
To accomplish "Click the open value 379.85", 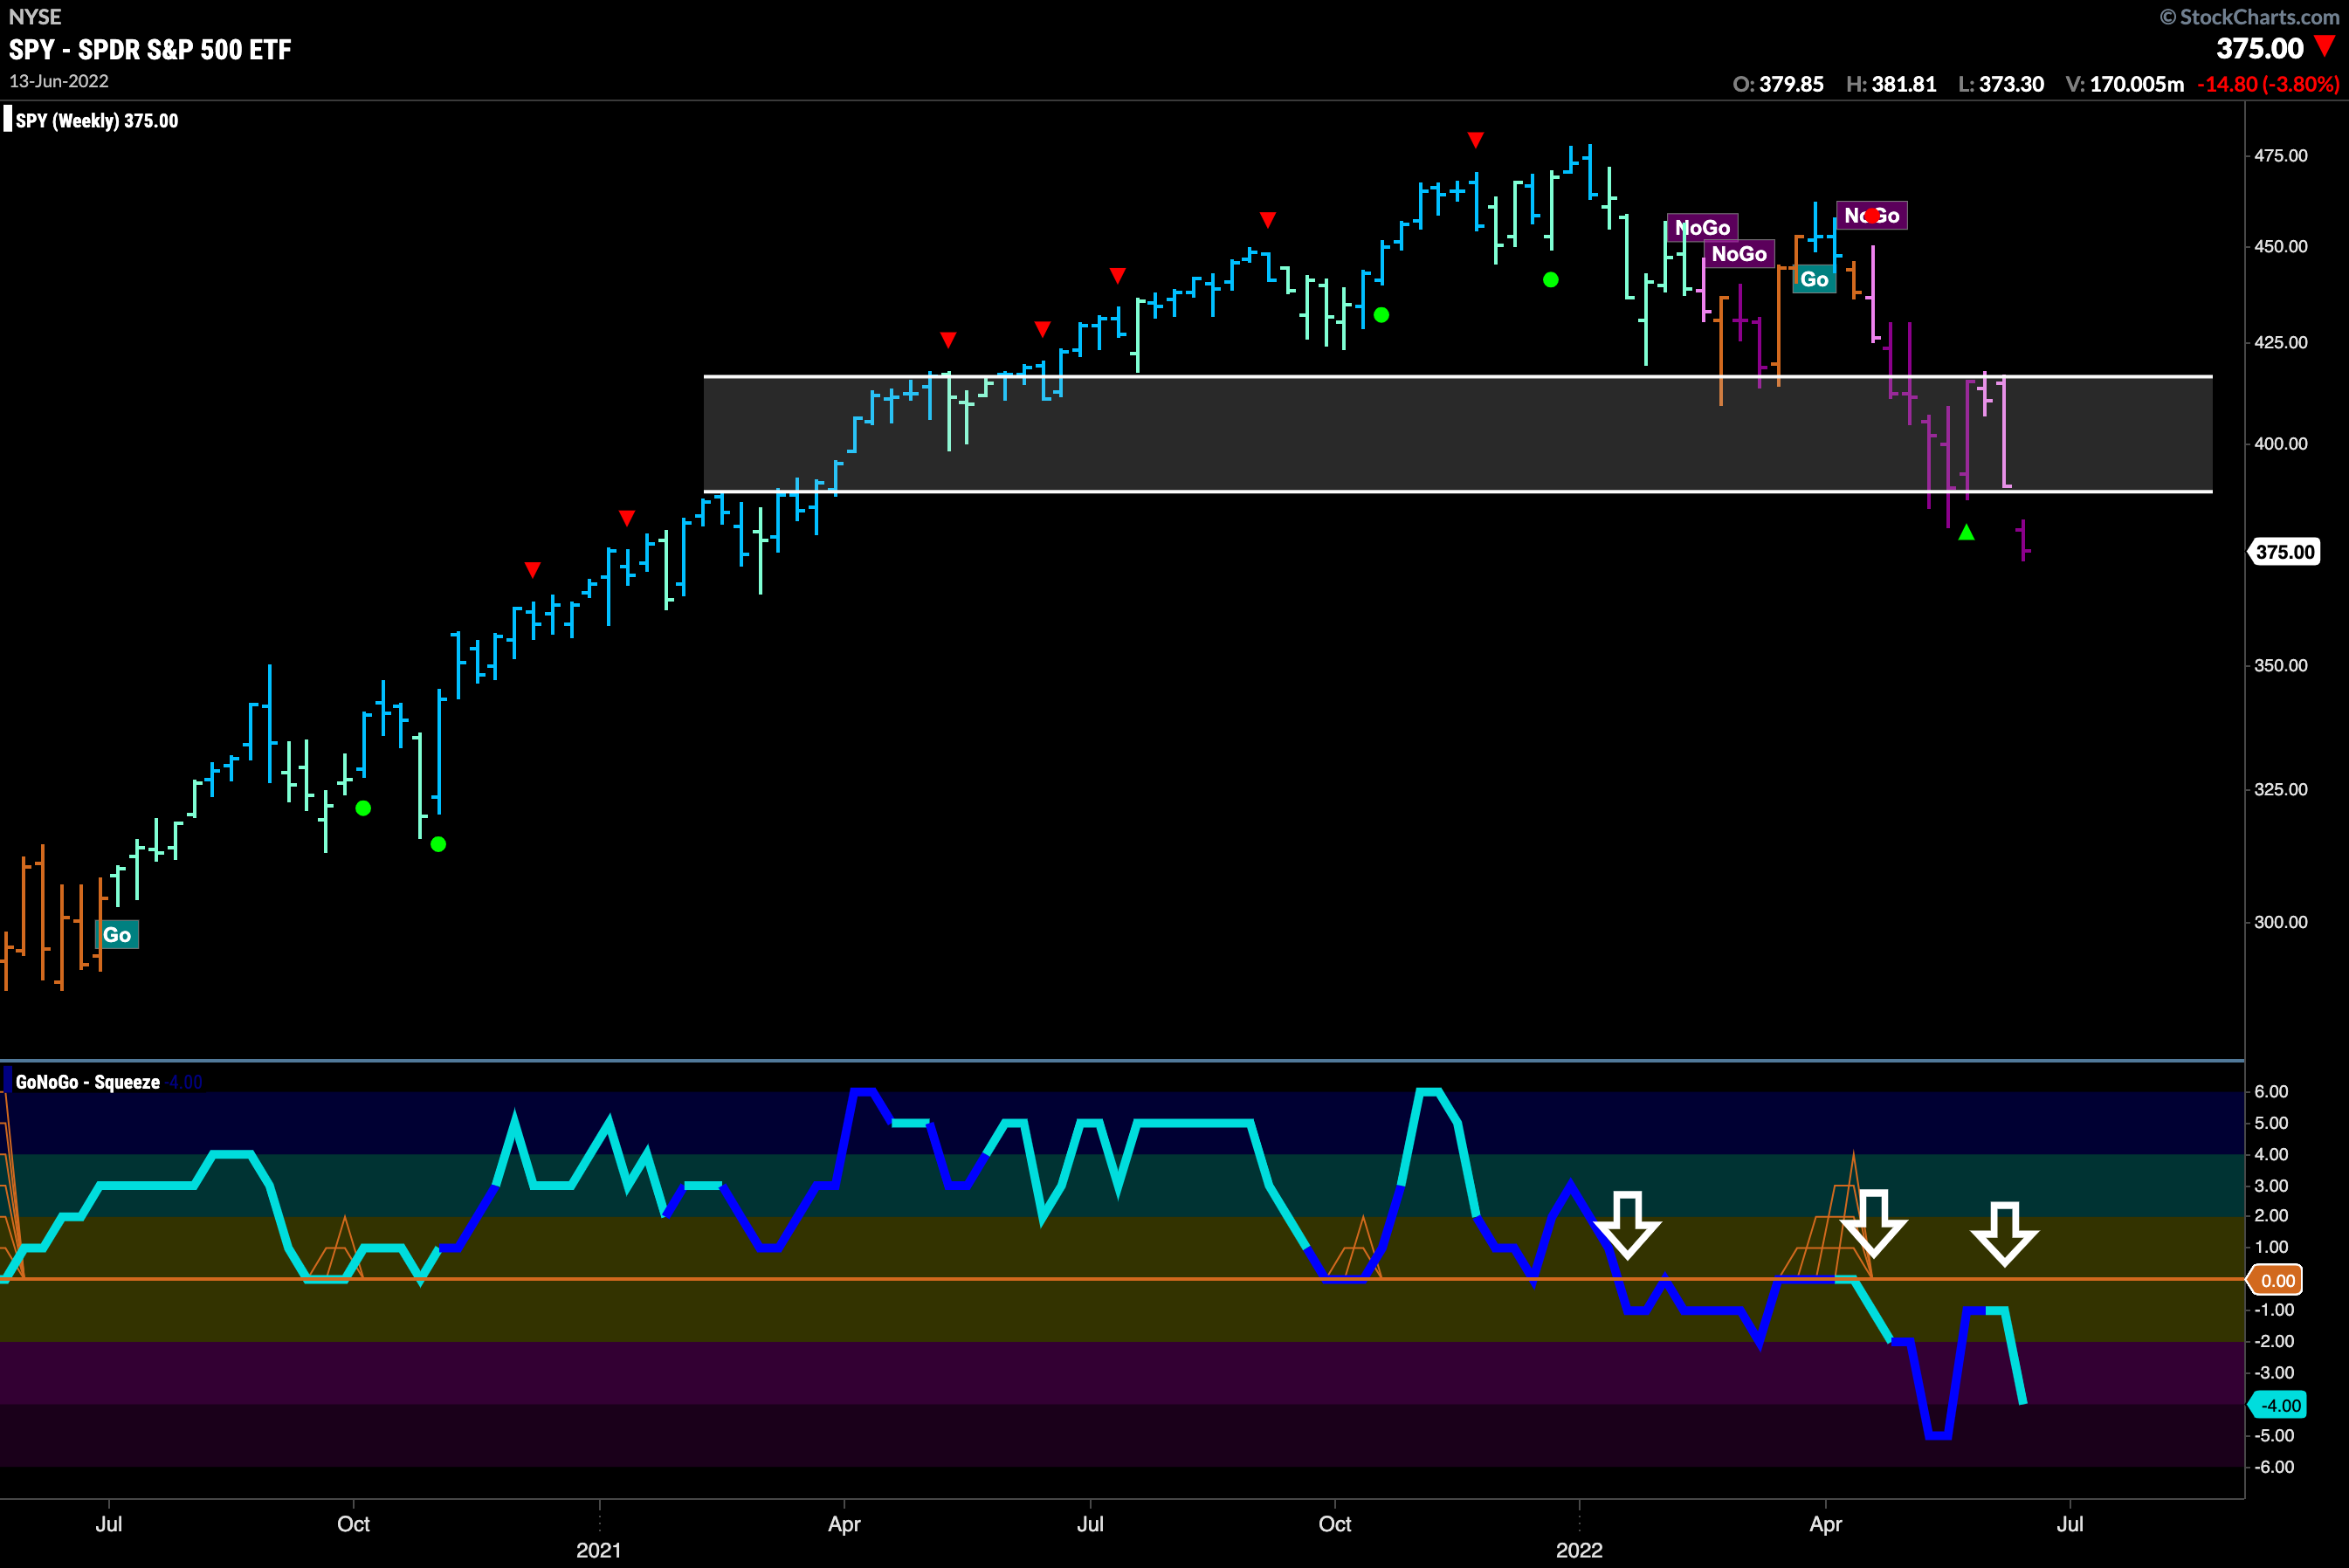I will 1790,84.
